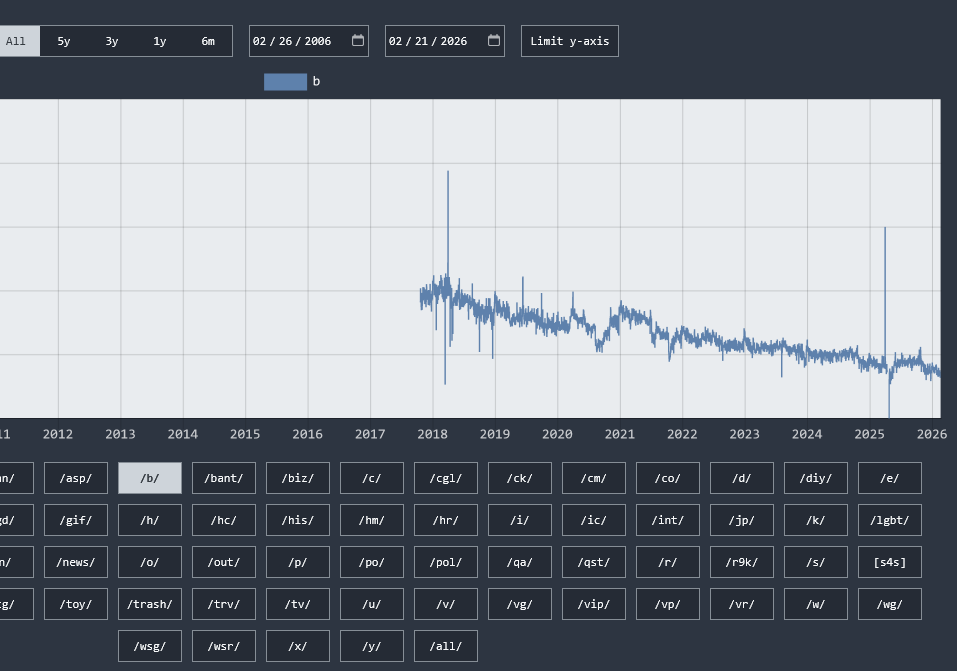
Task: Show the /jp/ board data
Action: (x=742, y=520)
